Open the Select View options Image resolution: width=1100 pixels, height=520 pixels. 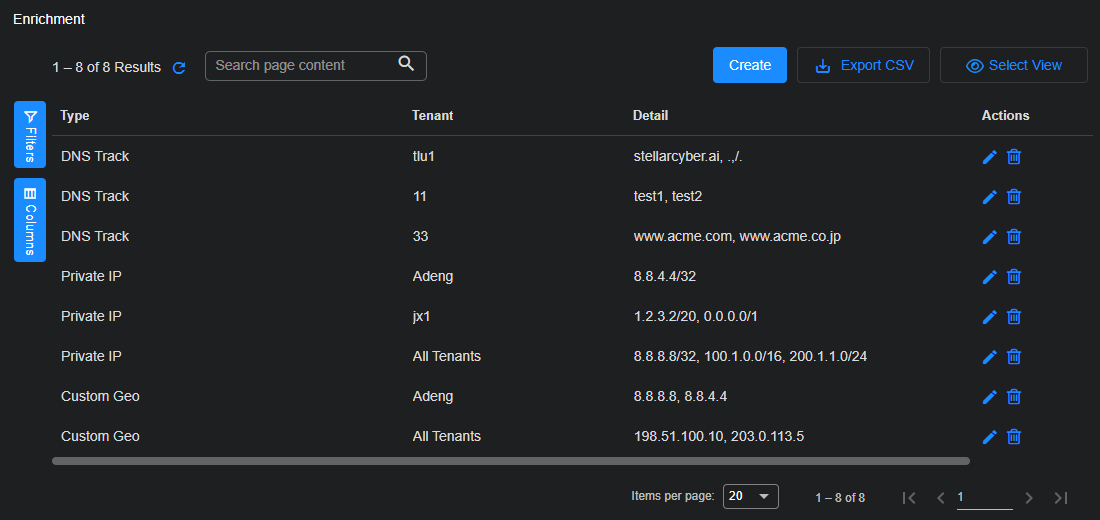tap(1013, 65)
